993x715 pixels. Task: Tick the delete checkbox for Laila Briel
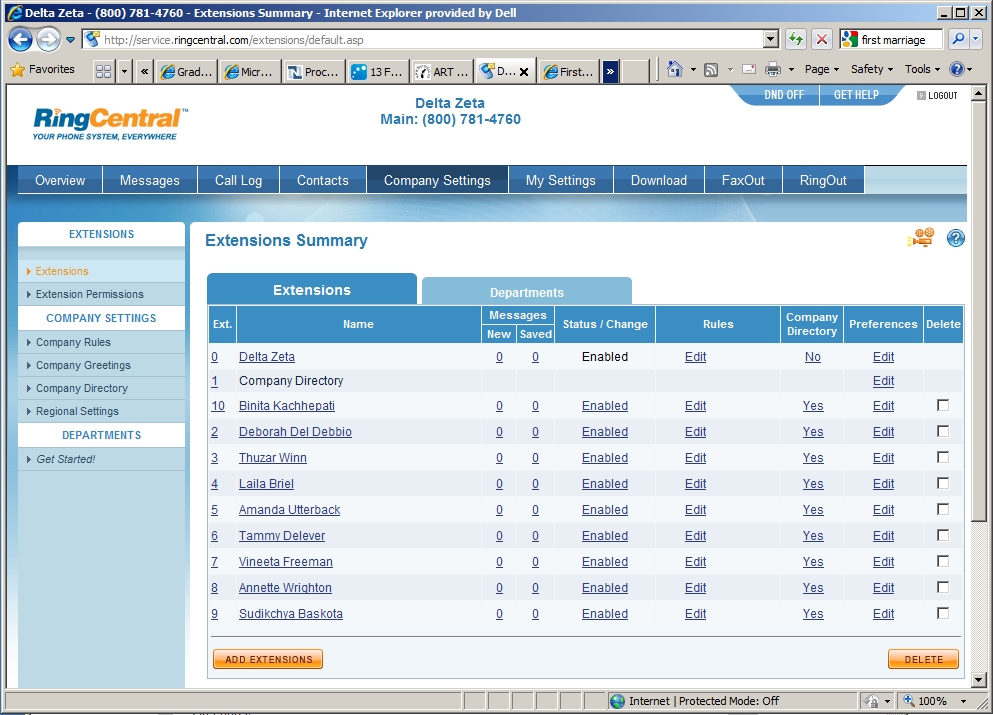click(x=943, y=483)
